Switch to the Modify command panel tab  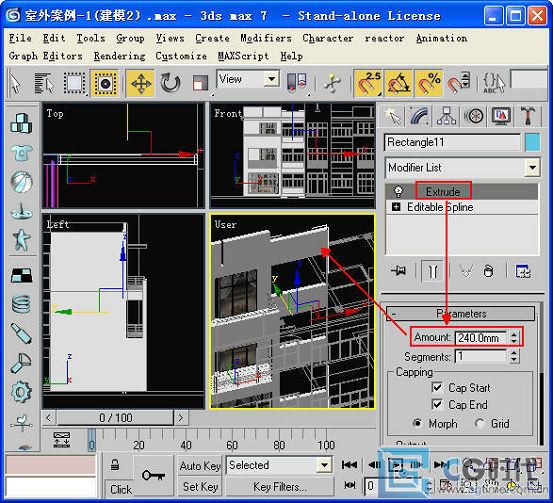420,116
